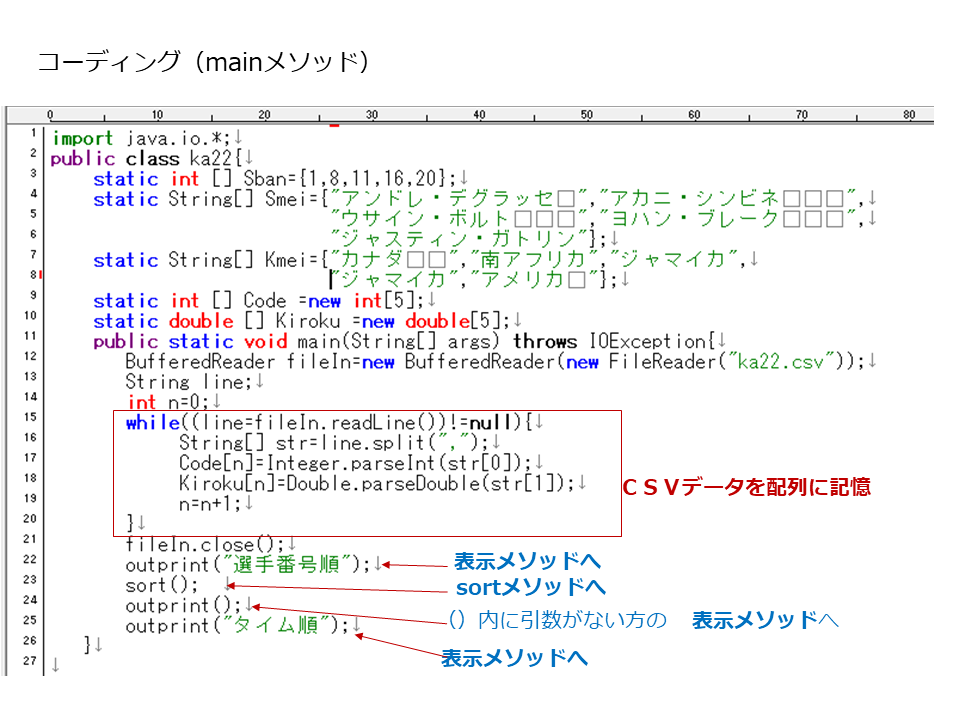This screenshot has height=720, width=960.
Task: Click the slide title コーディング（mainメソッド）
Action: [x=206, y=62]
